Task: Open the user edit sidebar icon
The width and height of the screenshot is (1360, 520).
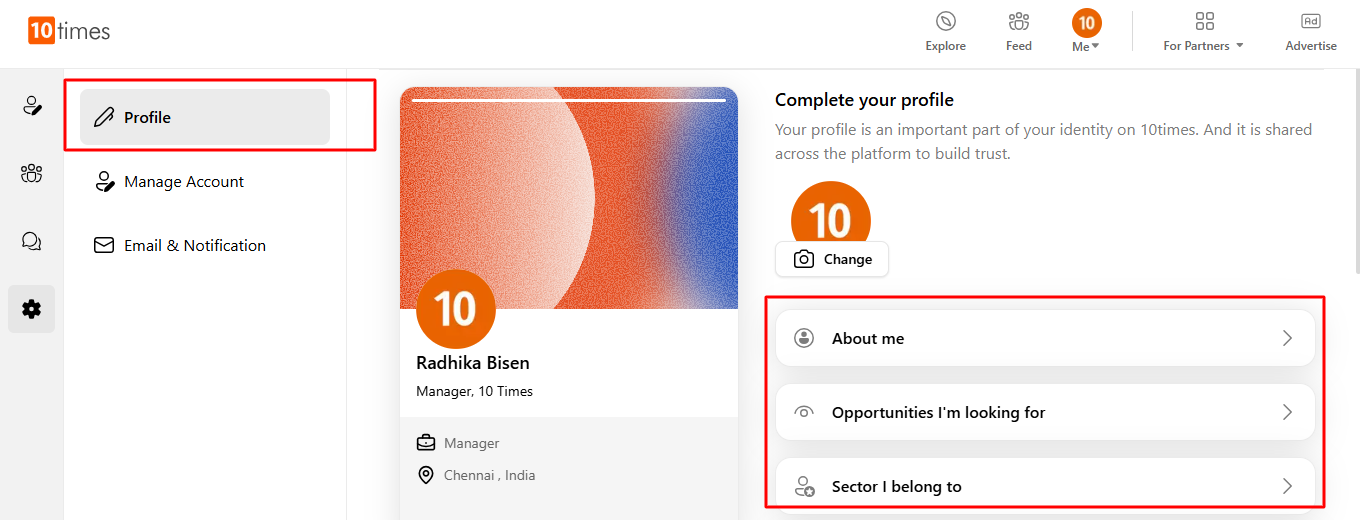Action: pos(32,106)
